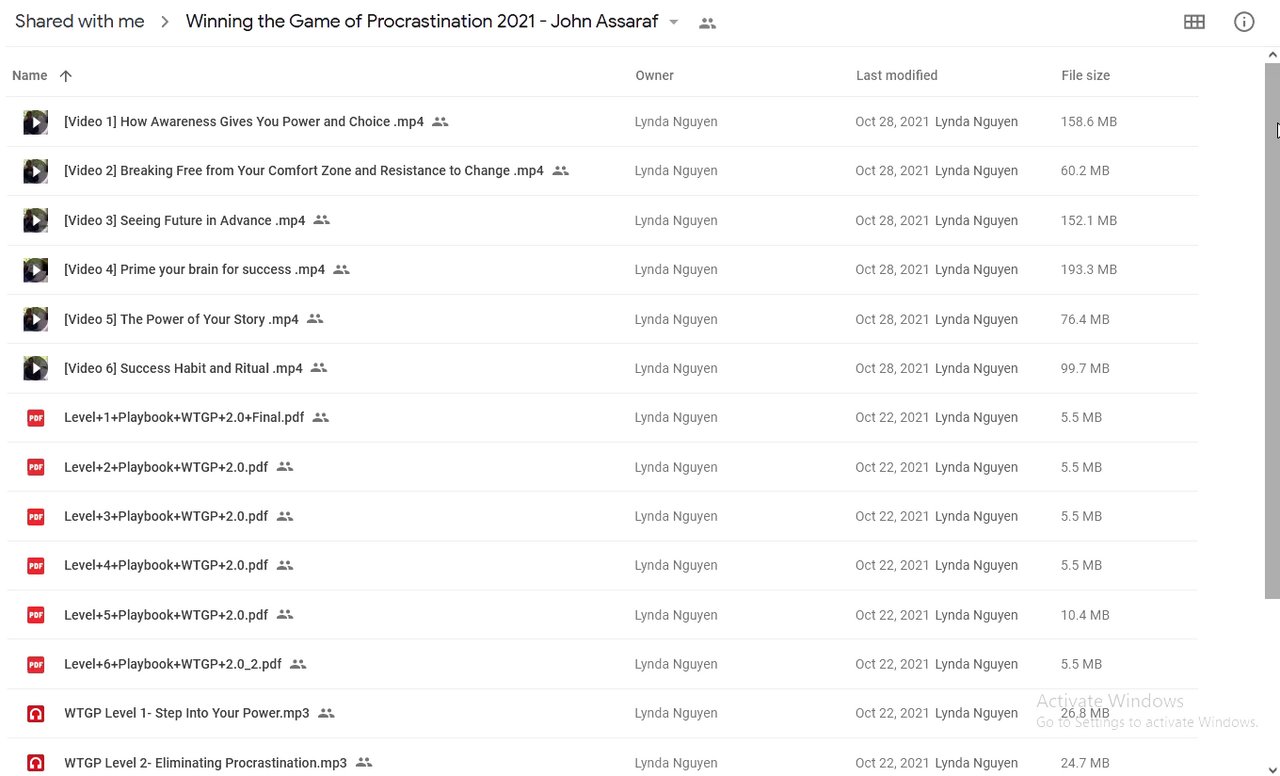This screenshot has height=776, width=1280.
Task: Click video icon for Video 6 file
Action: point(36,369)
